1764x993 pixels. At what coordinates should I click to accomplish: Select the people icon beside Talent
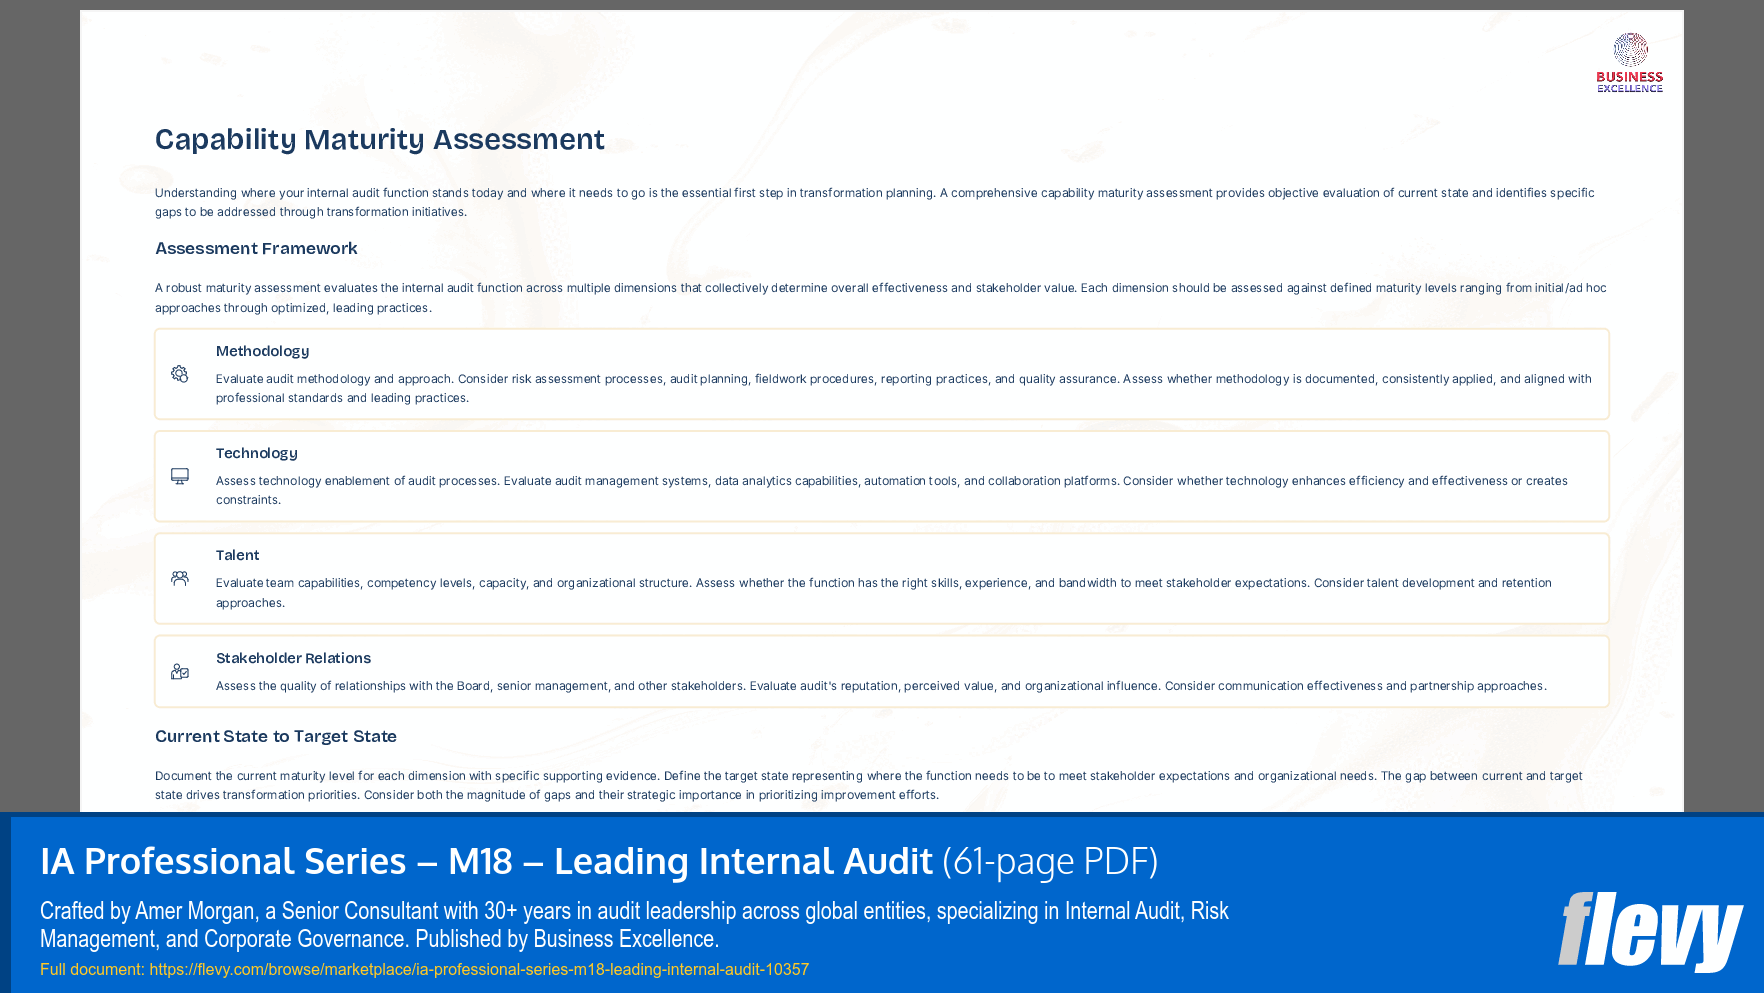(180, 578)
